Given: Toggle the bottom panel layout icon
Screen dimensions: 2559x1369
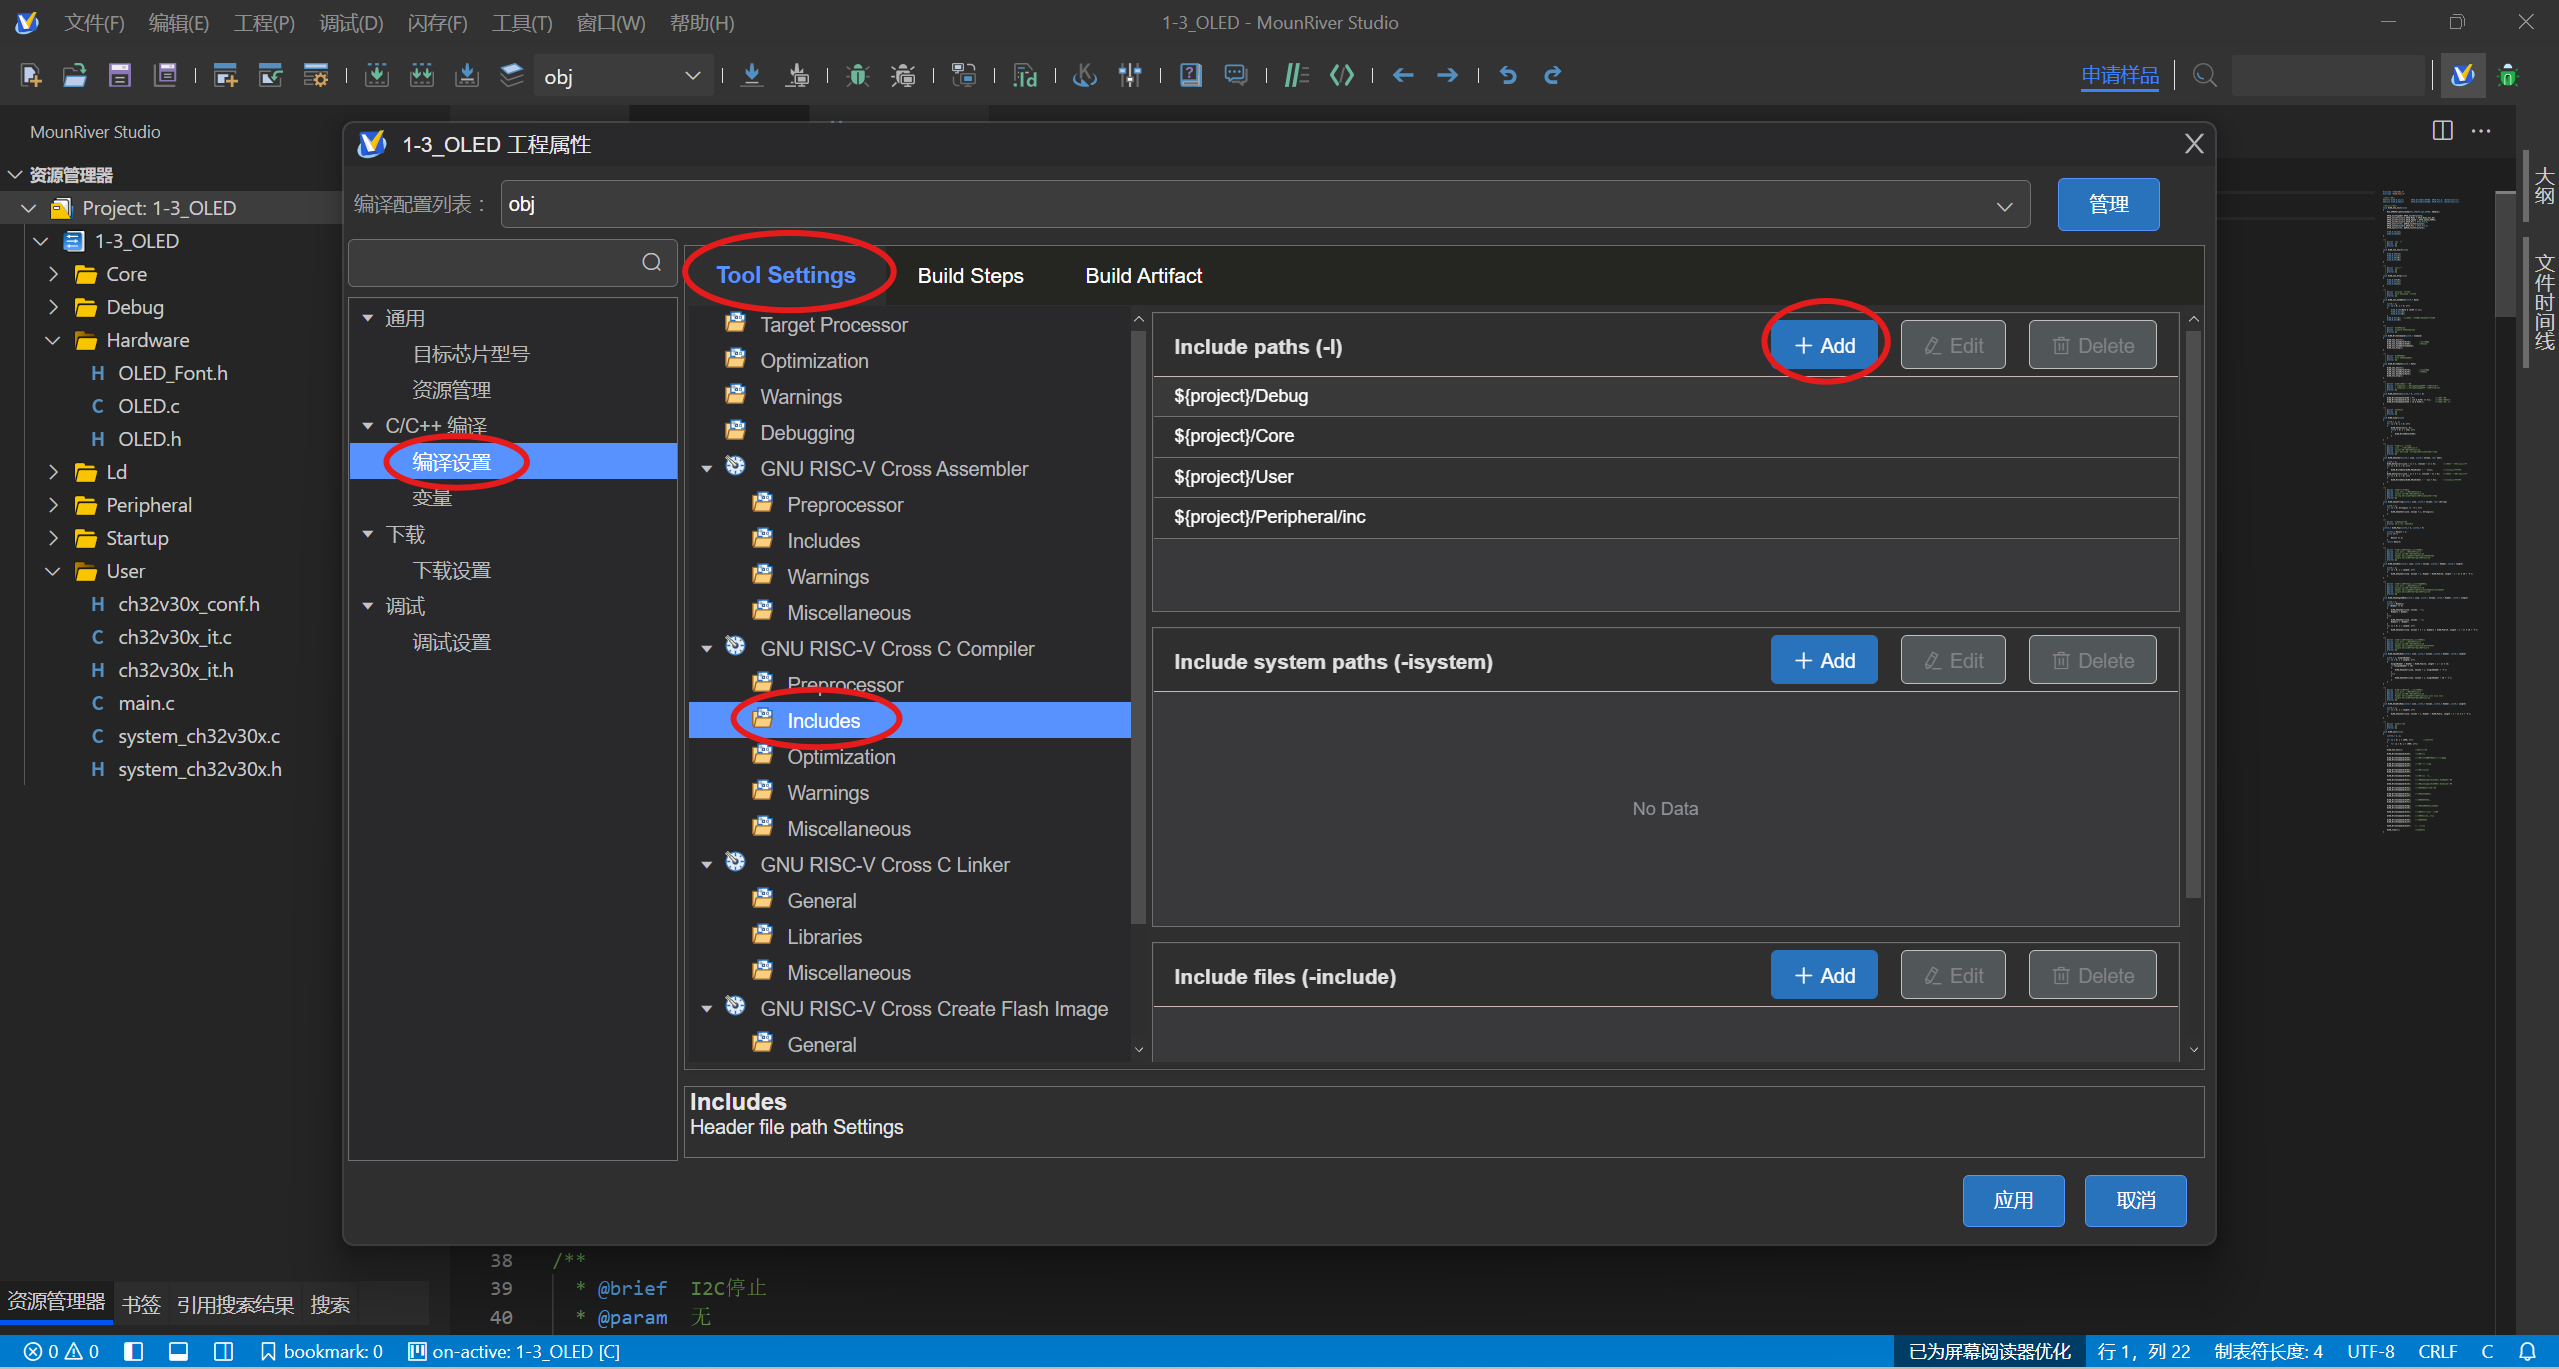Looking at the screenshot, I should click(178, 1352).
